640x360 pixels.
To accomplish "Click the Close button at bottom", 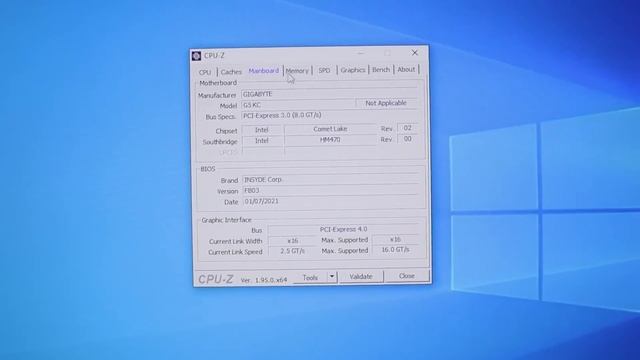I will coord(407,276).
